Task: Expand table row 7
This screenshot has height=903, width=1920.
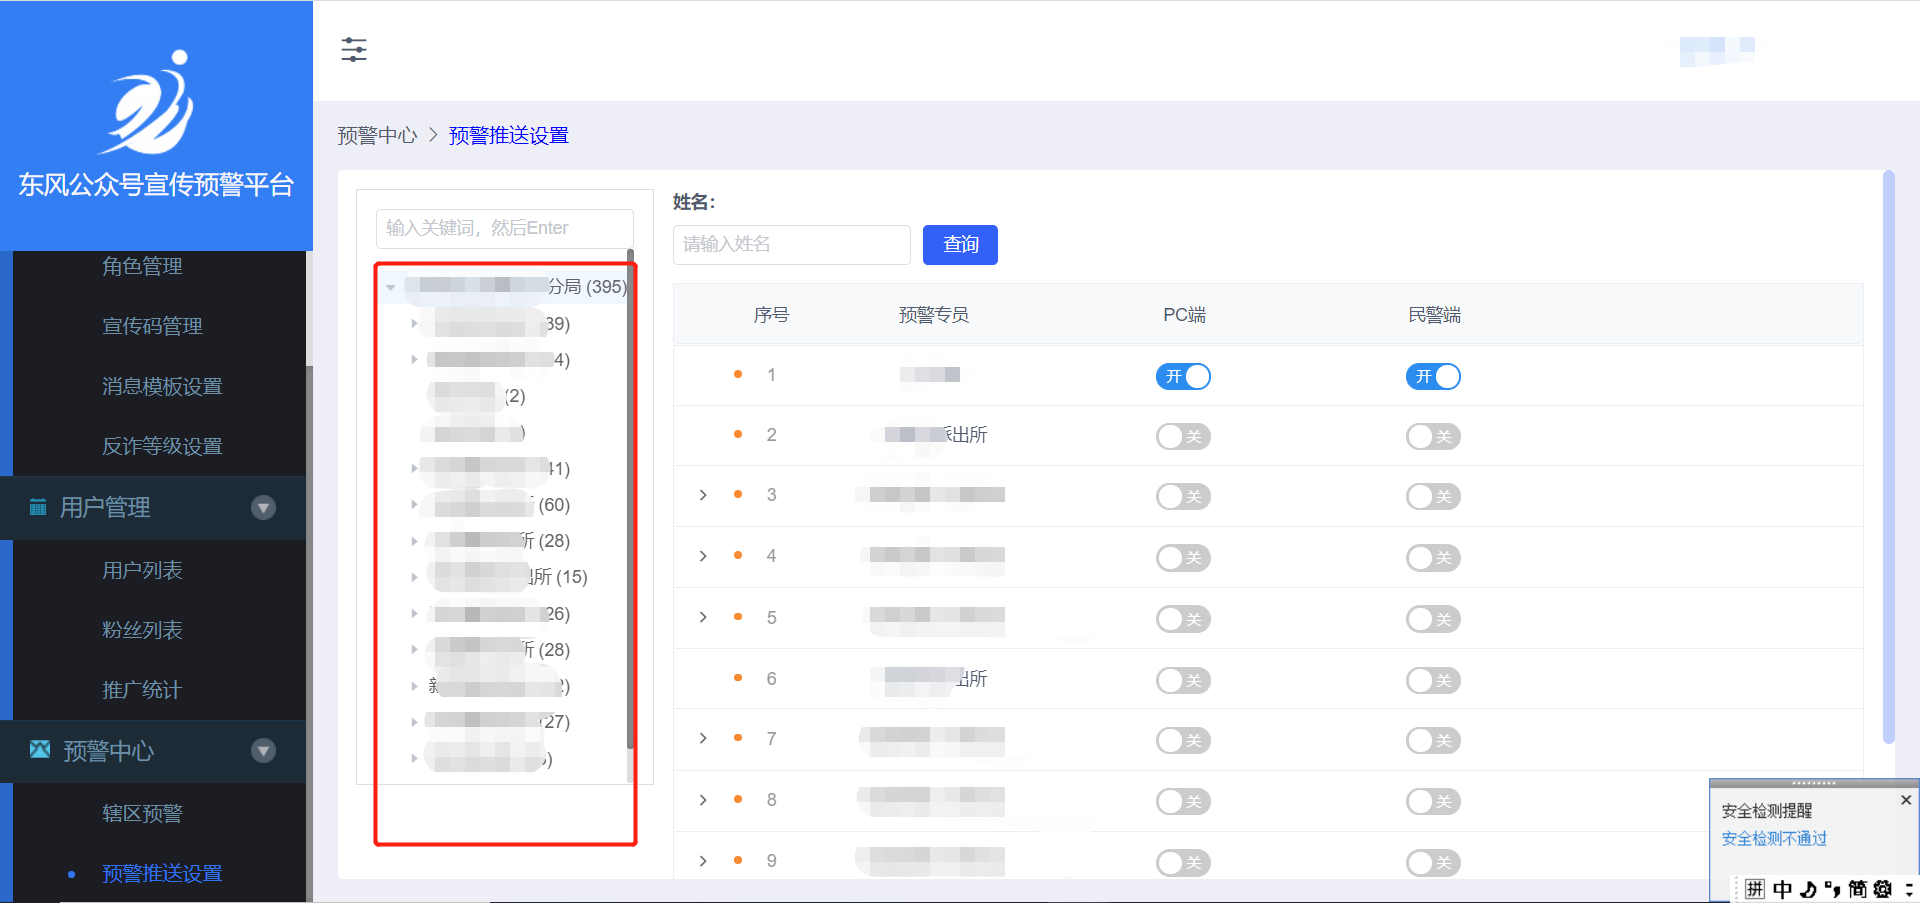Action: tap(703, 738)
